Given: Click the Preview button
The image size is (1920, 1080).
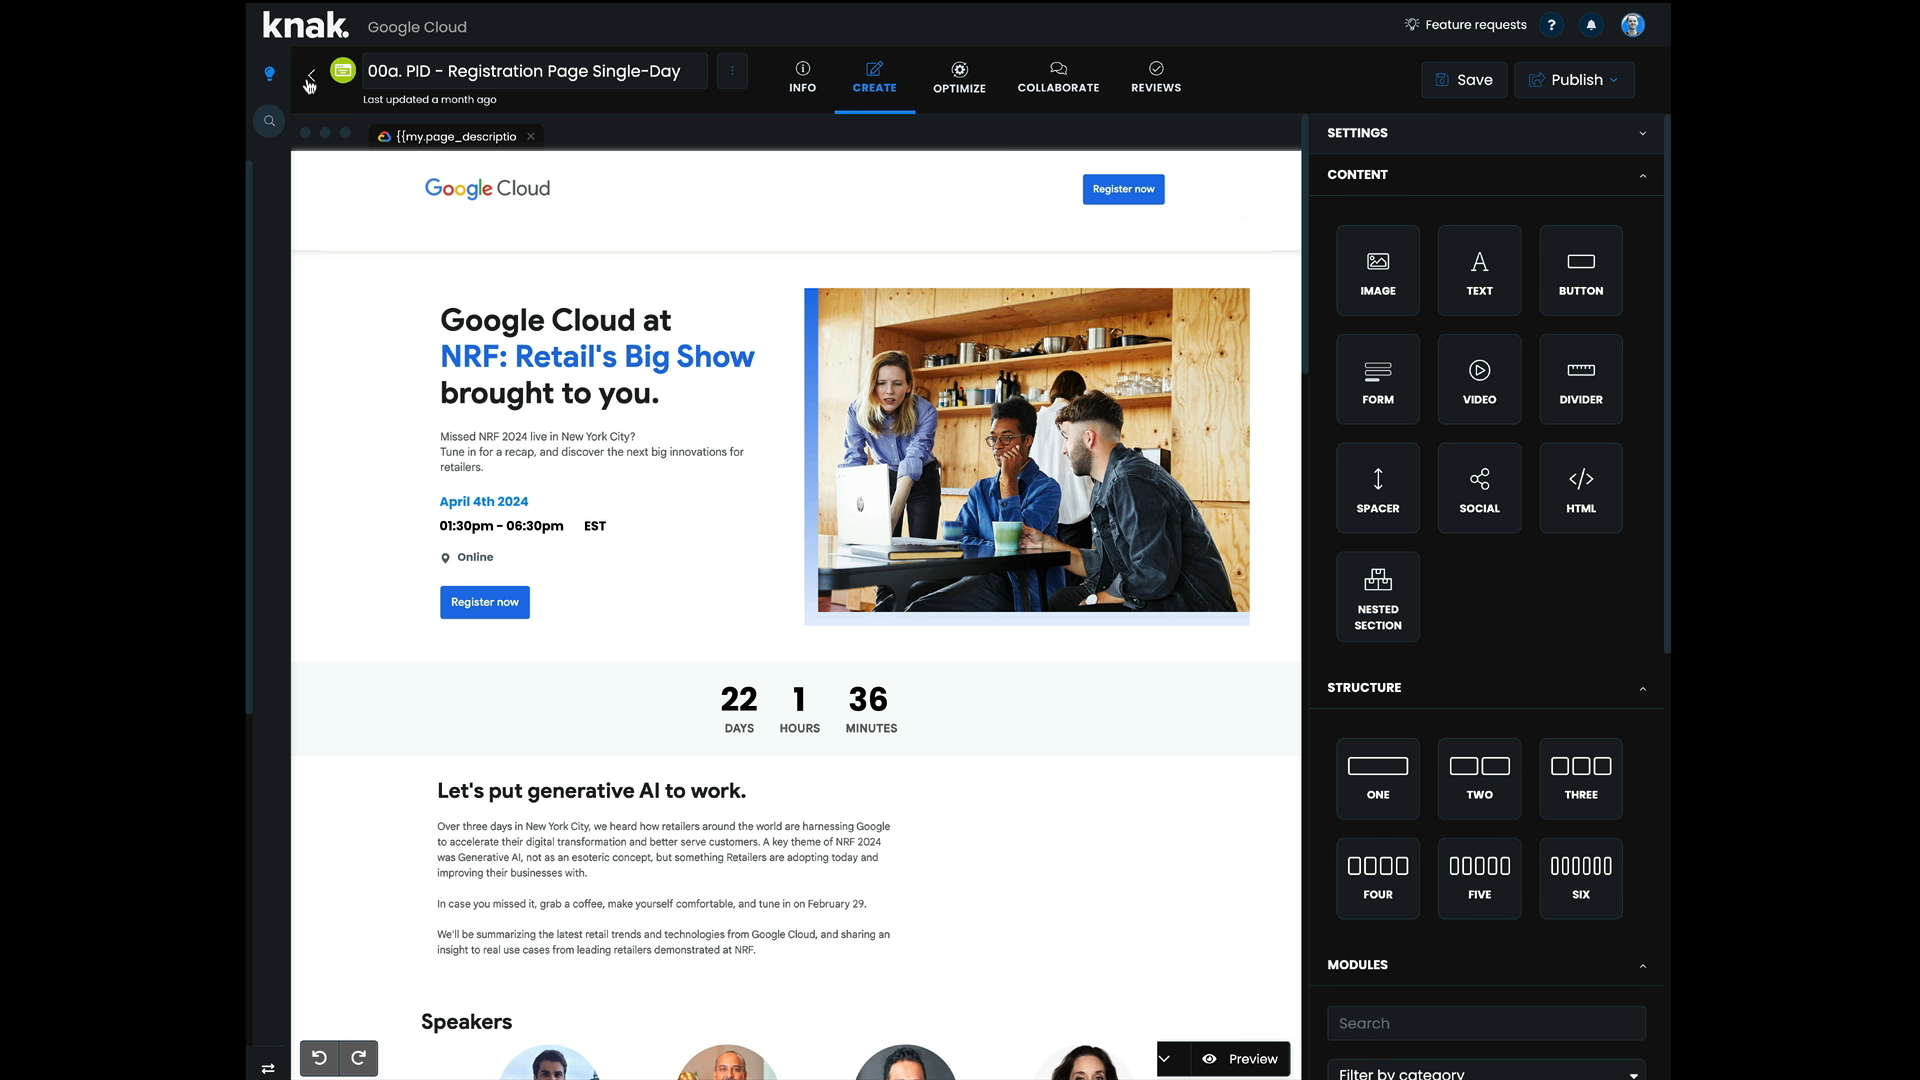Looking at the screenshot, I should (x=1240, y=1058).
